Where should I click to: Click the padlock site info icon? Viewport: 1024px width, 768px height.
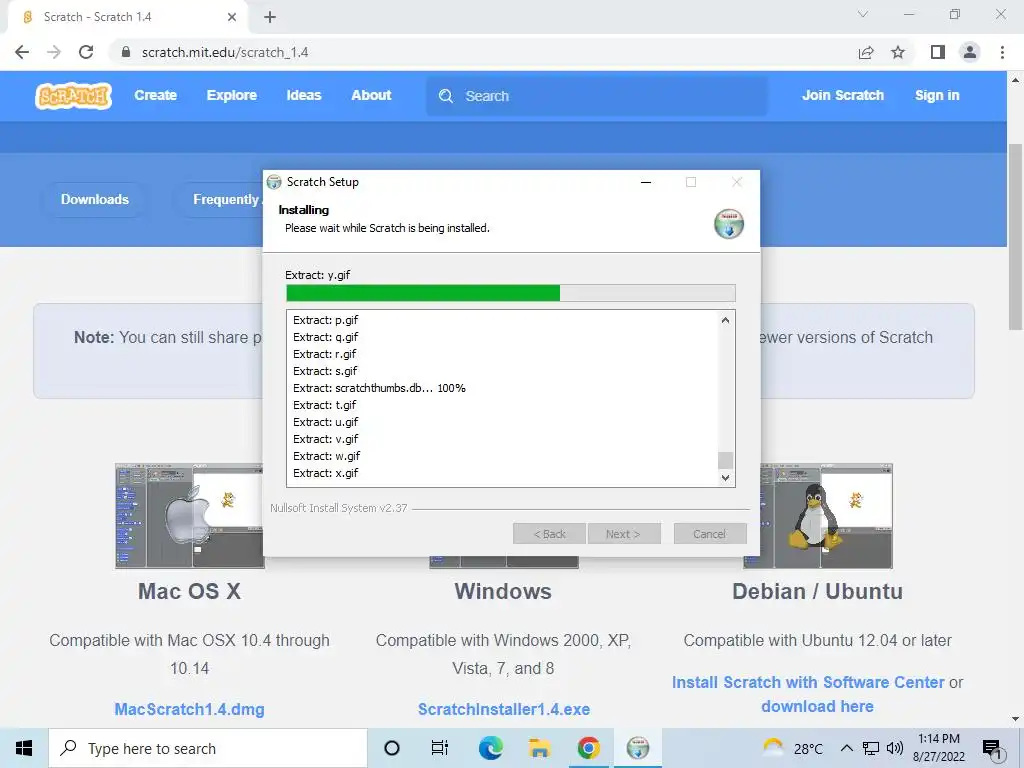click(125, 52)
